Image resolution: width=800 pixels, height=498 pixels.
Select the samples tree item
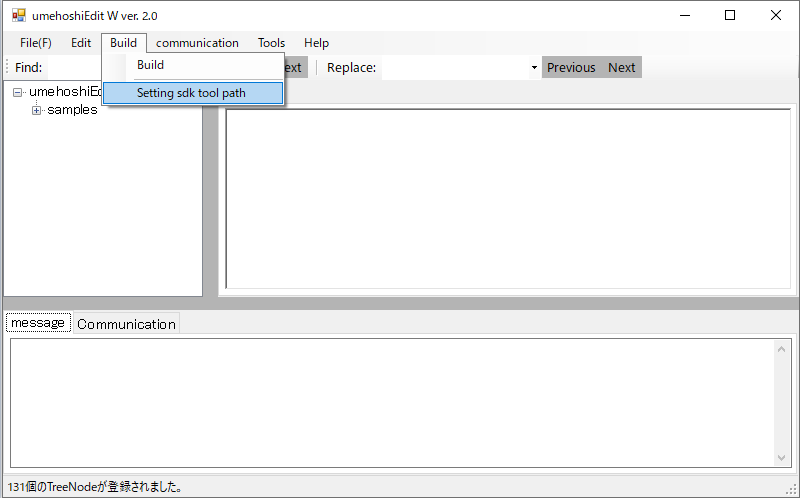[x=72, y=110]
